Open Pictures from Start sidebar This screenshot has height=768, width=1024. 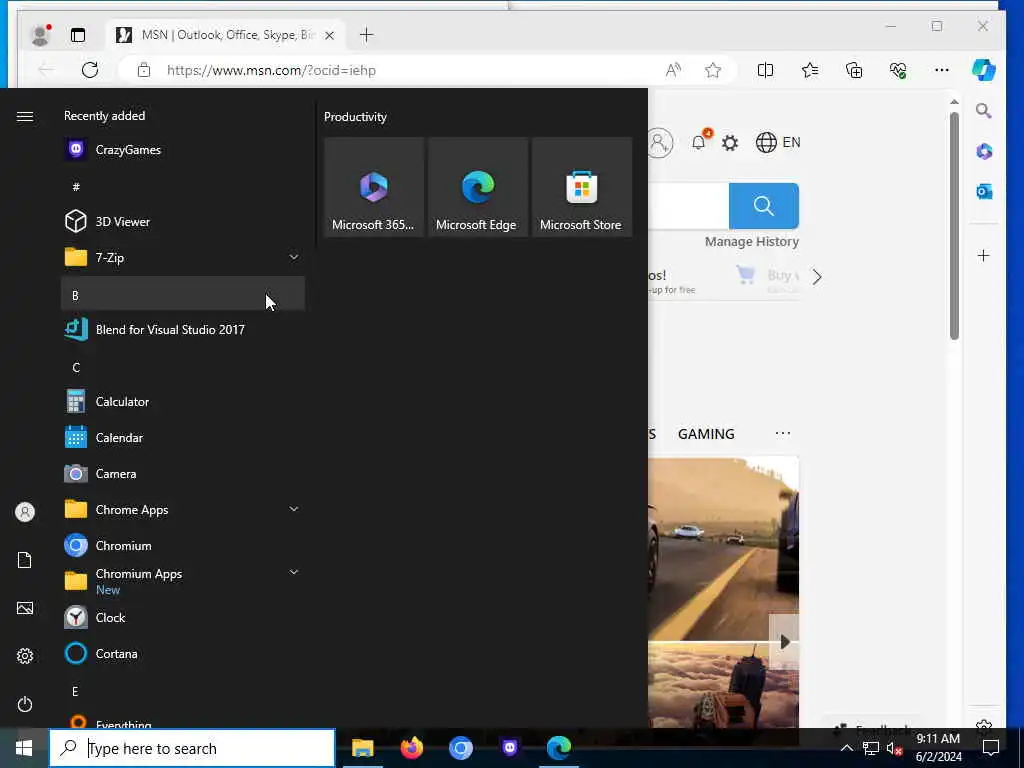click(x=25, y=609)
